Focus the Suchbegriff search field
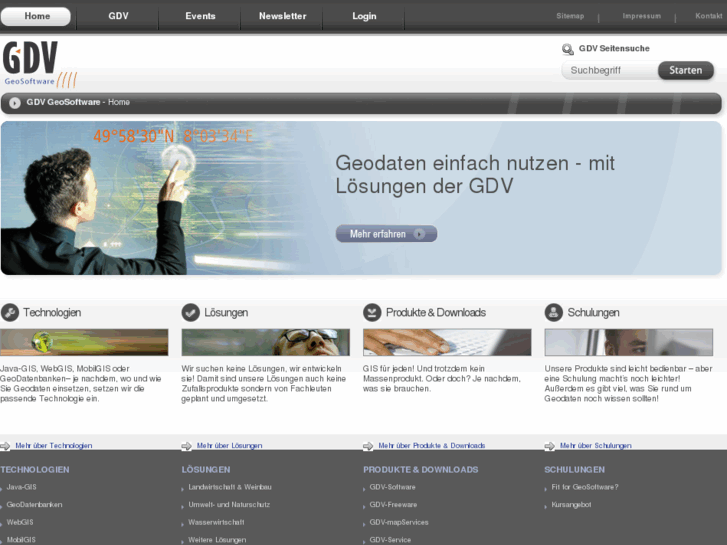The image size is (727, 545). [610, 71]
